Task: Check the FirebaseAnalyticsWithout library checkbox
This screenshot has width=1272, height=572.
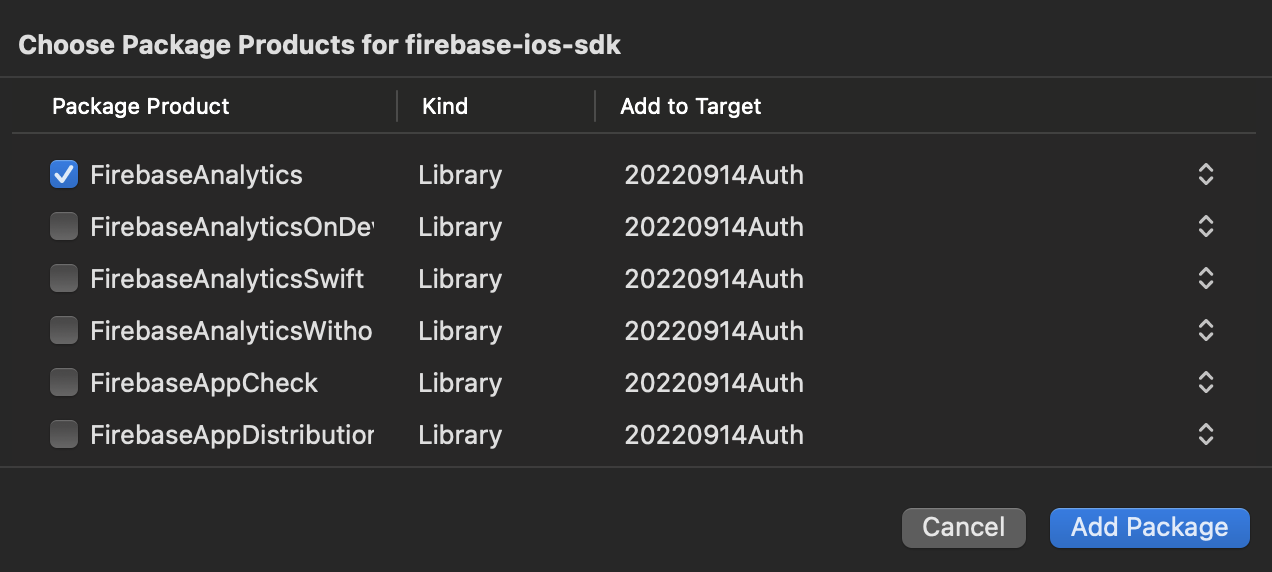Action: [x=64, y=331]
